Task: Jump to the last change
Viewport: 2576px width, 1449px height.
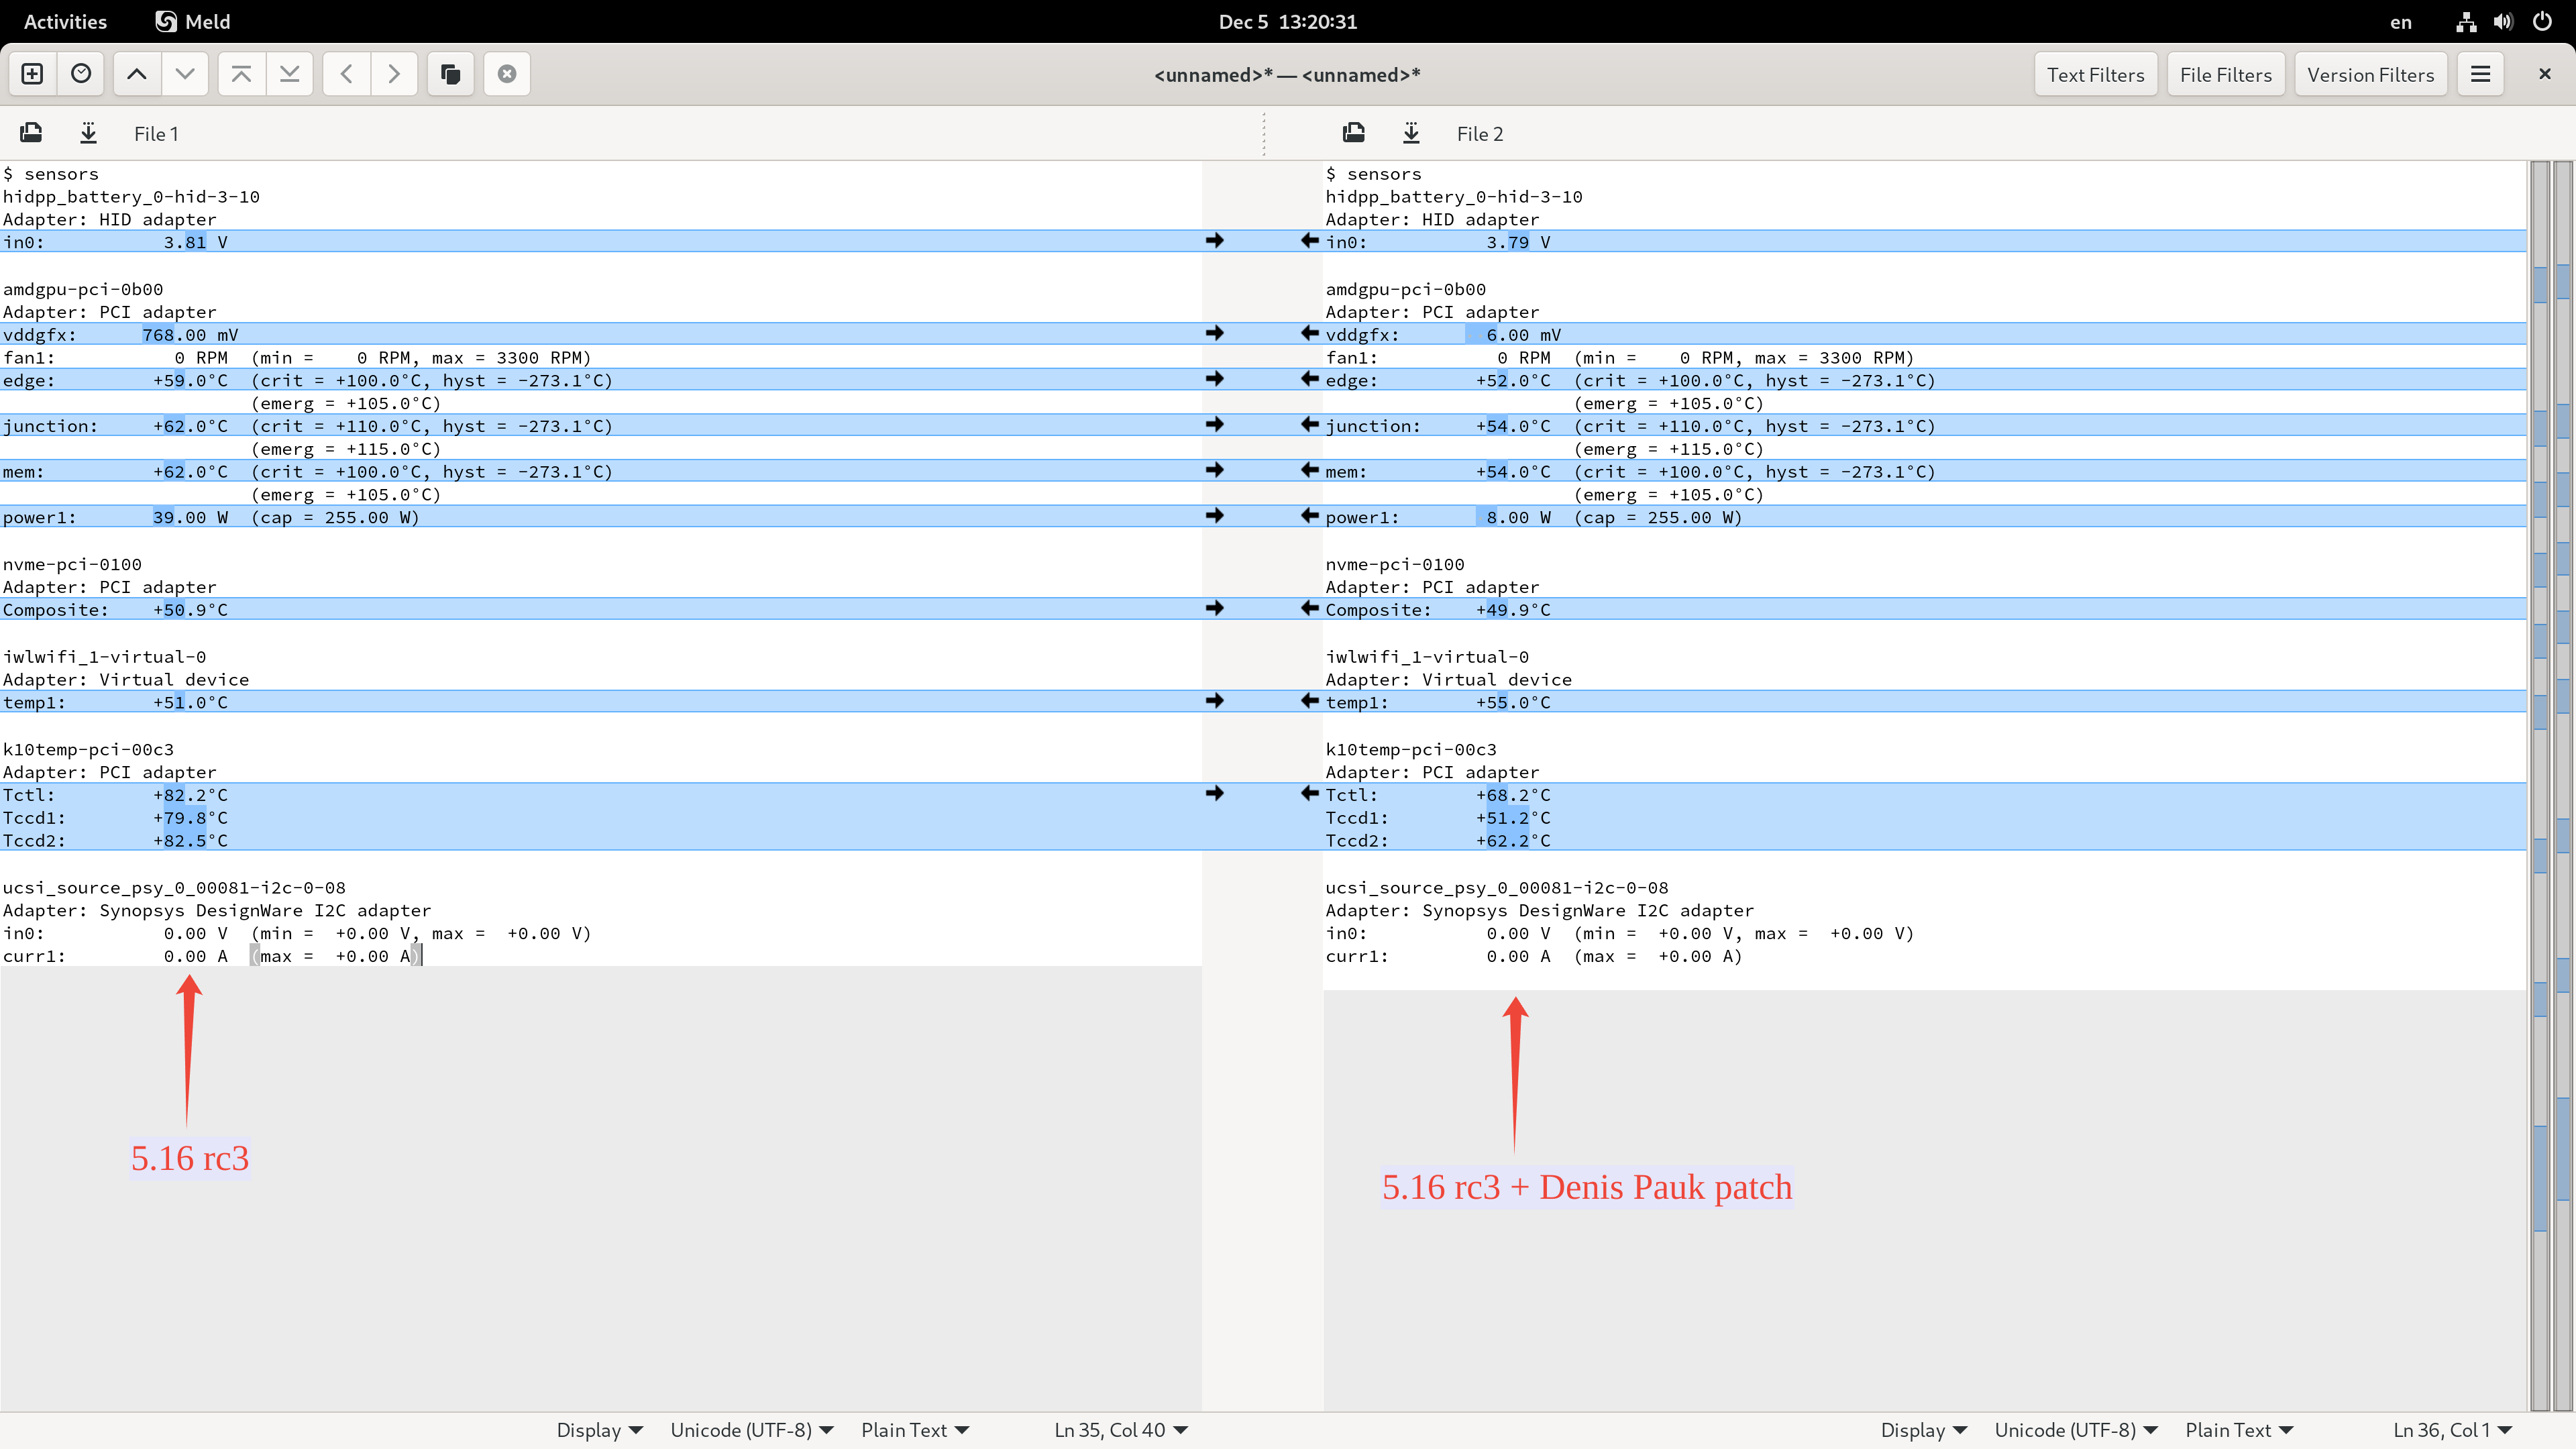Action: [x=289, y=73]
